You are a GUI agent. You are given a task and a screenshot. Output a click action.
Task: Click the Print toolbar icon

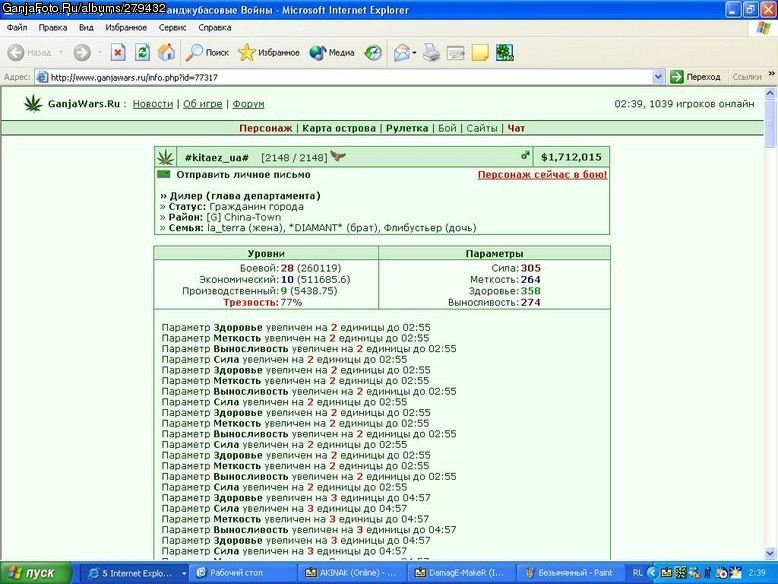coord(431,52)
